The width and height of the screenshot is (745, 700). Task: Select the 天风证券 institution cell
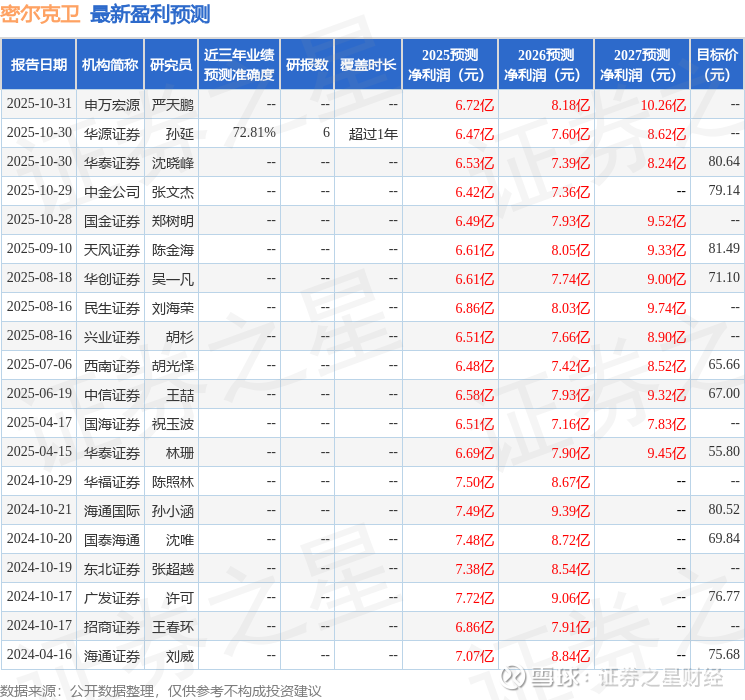[112, 250]
